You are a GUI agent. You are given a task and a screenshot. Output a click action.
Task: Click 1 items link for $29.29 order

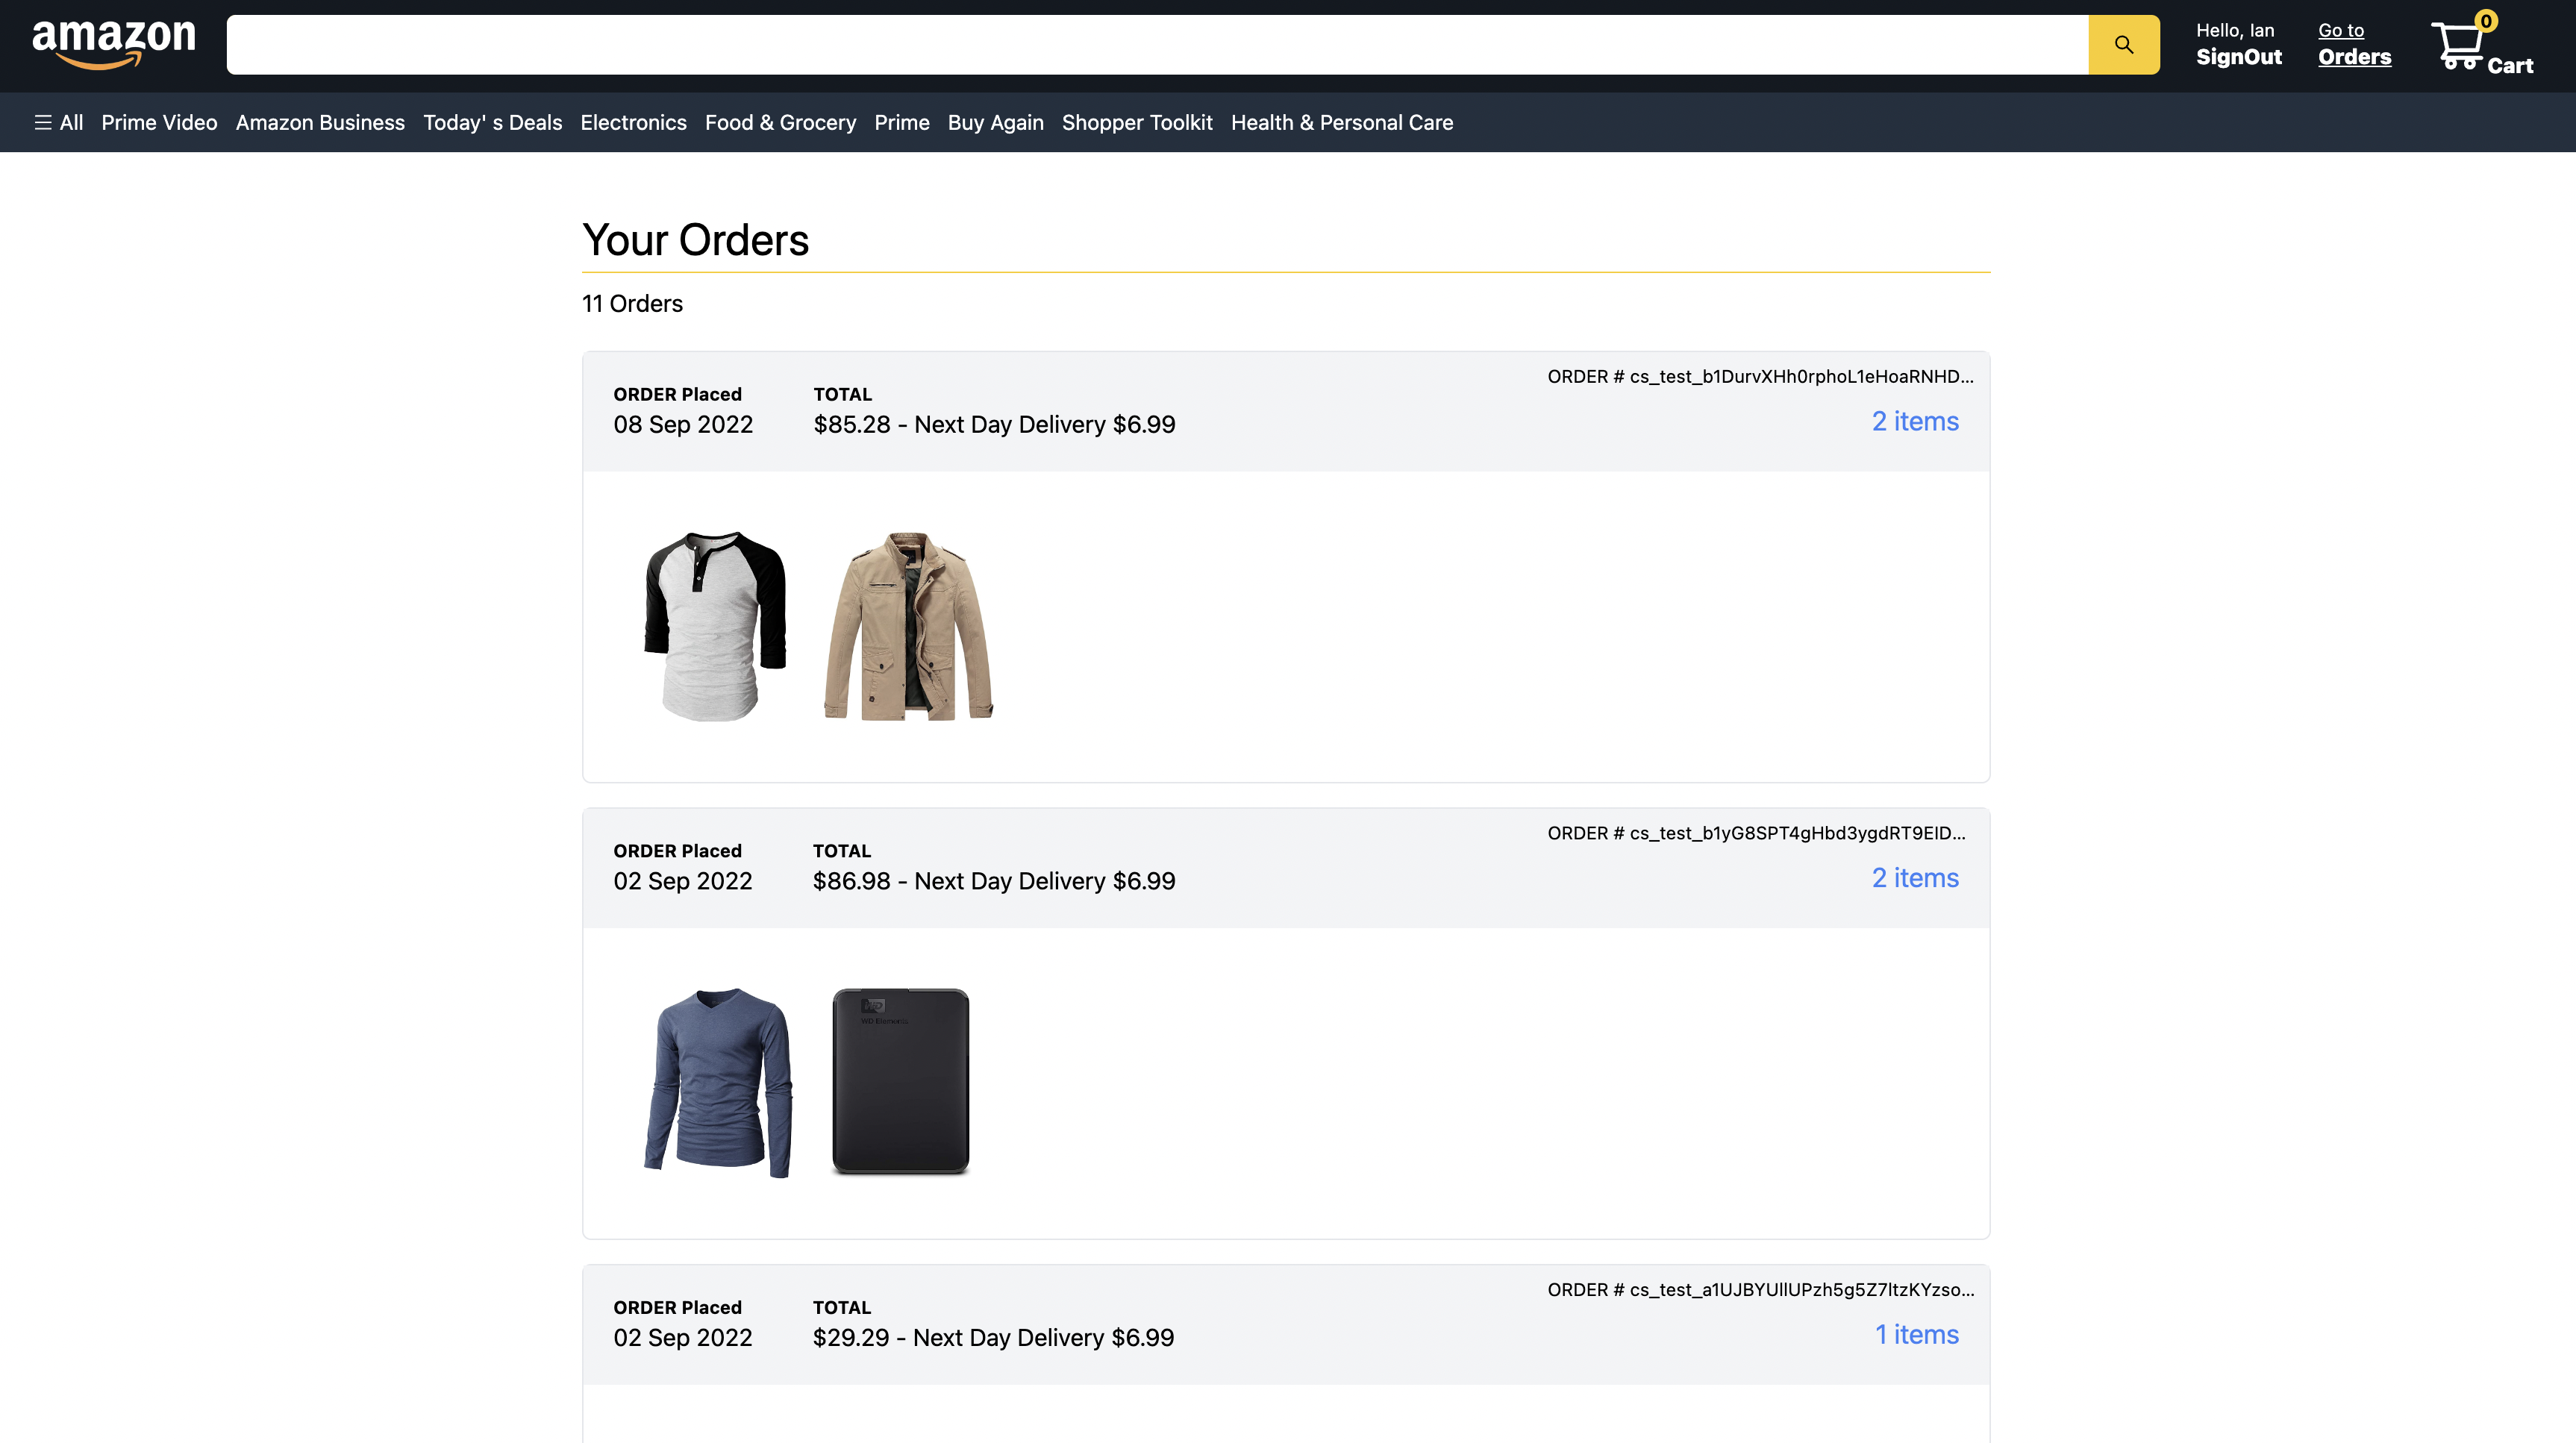coord(1916,1334)
